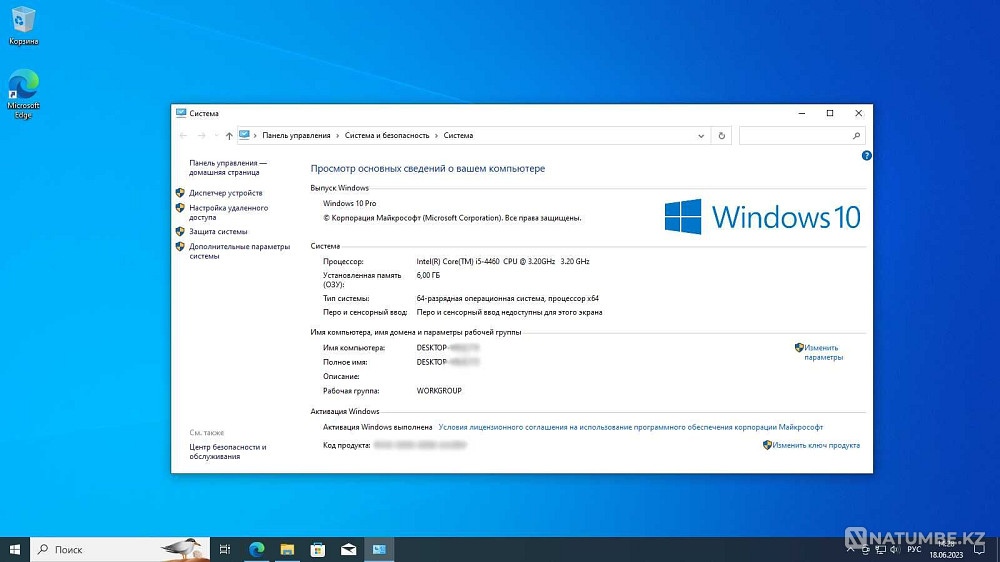Open Task View on the taskbar
1000x562 pixels.
pyautogui.click(x=224, y=549)
